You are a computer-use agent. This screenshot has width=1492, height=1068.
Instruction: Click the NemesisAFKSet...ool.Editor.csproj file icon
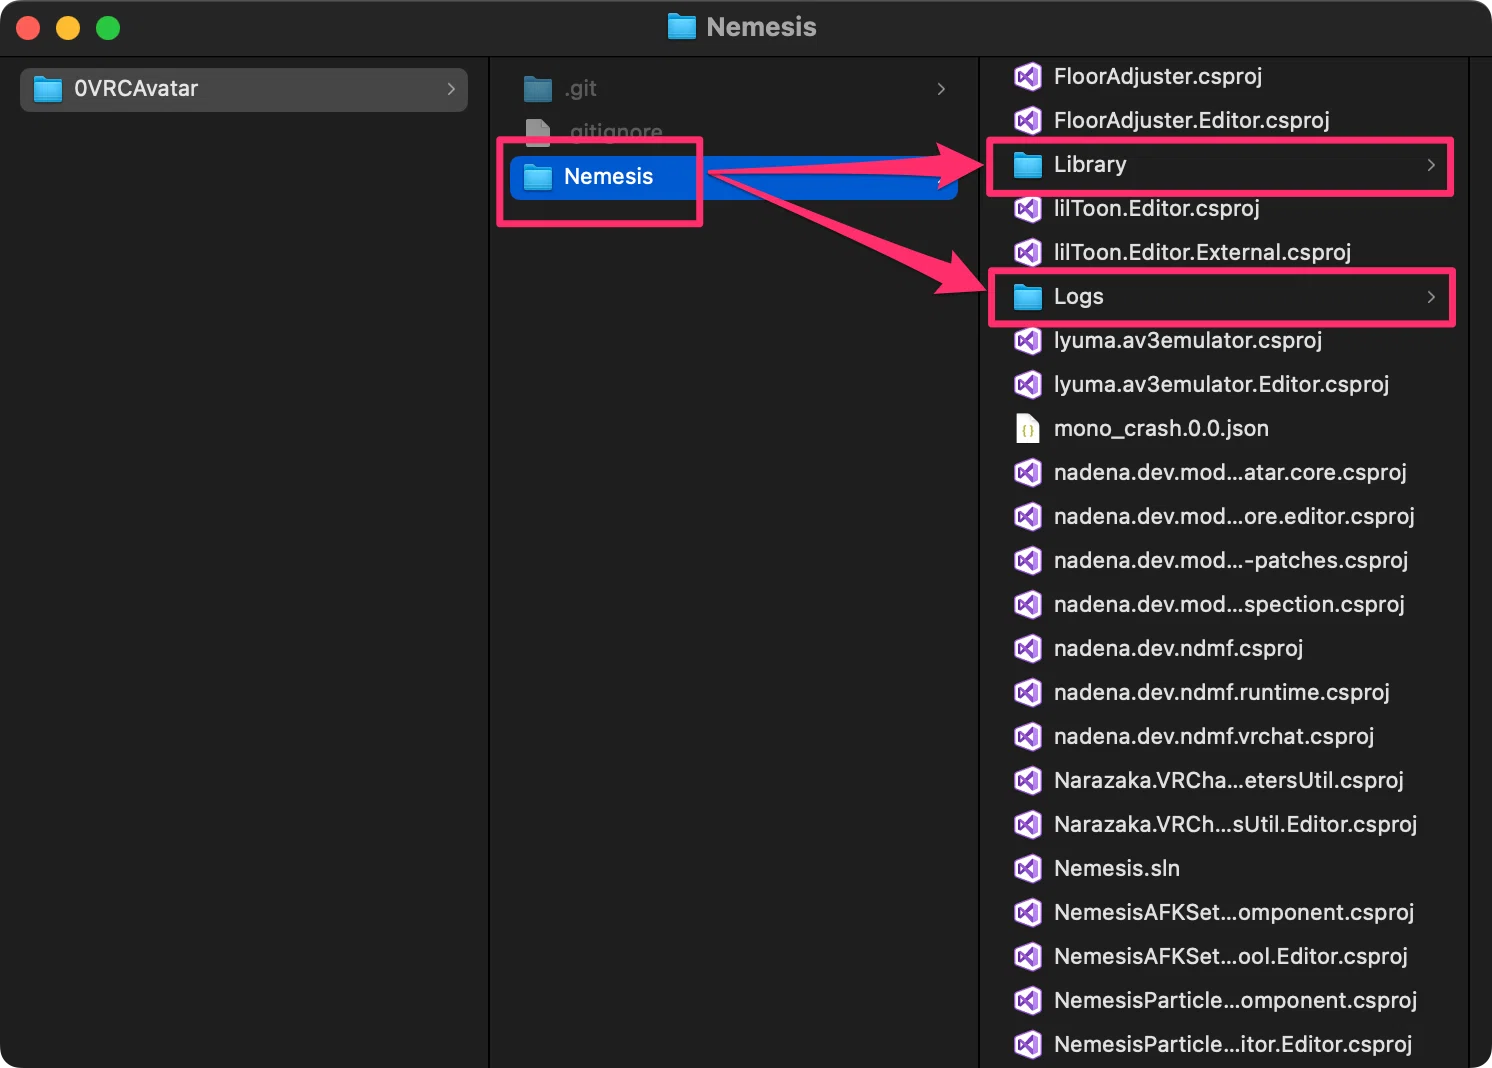tap(1028, 956)
